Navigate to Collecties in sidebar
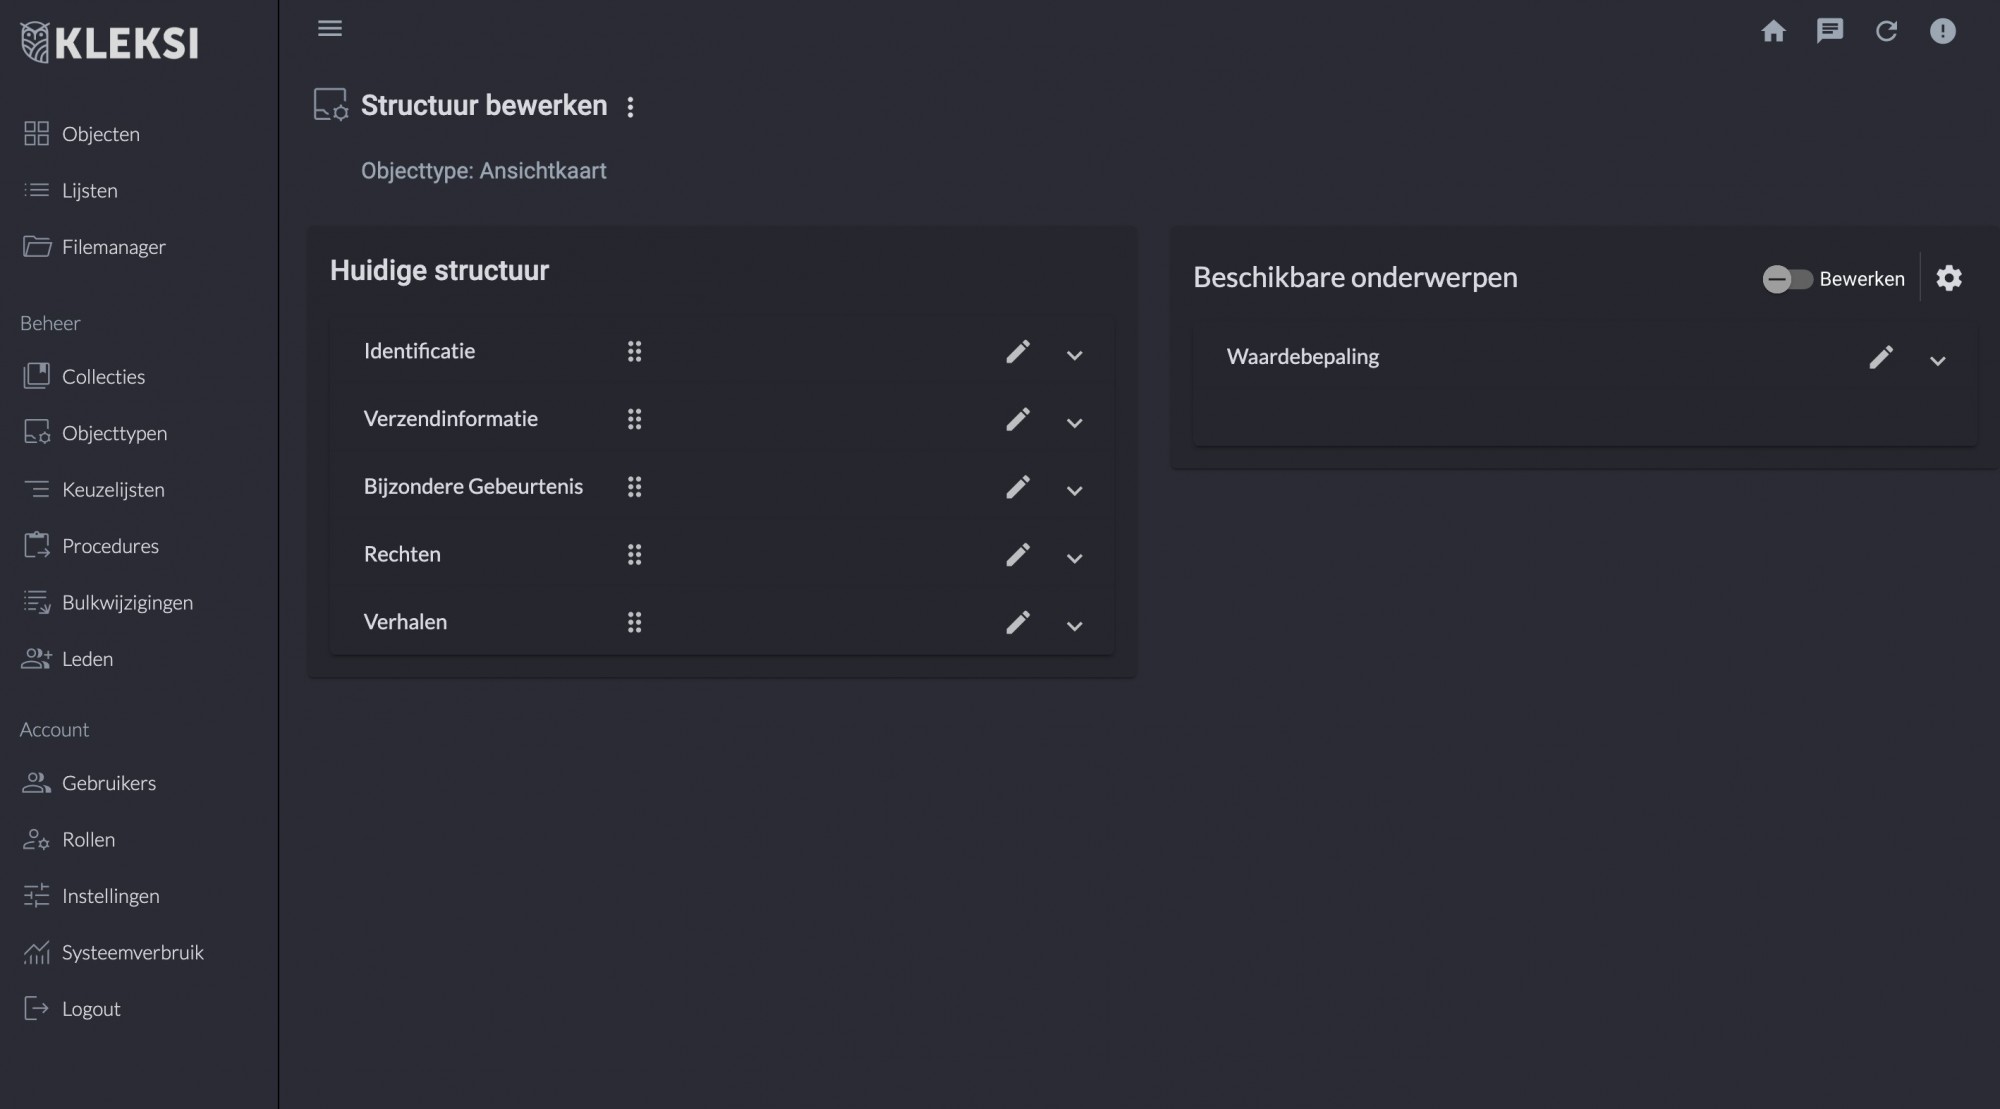This screenshot has width=2000, height=1109. [104, 376]
